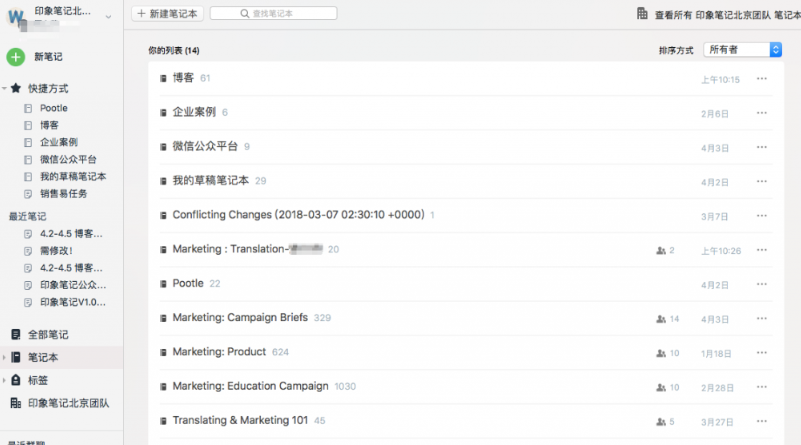Open 我的草稿笔记本 shortcut in the sidebar

click(x=73, y=176)
